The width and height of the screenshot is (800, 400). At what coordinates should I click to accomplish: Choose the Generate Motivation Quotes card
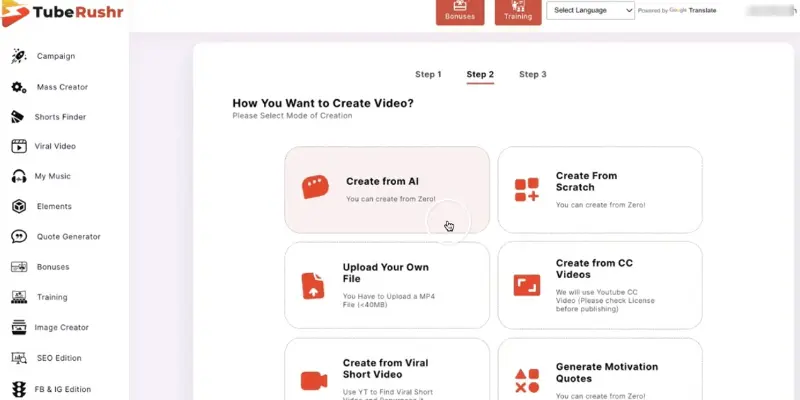tap(600, 369)
